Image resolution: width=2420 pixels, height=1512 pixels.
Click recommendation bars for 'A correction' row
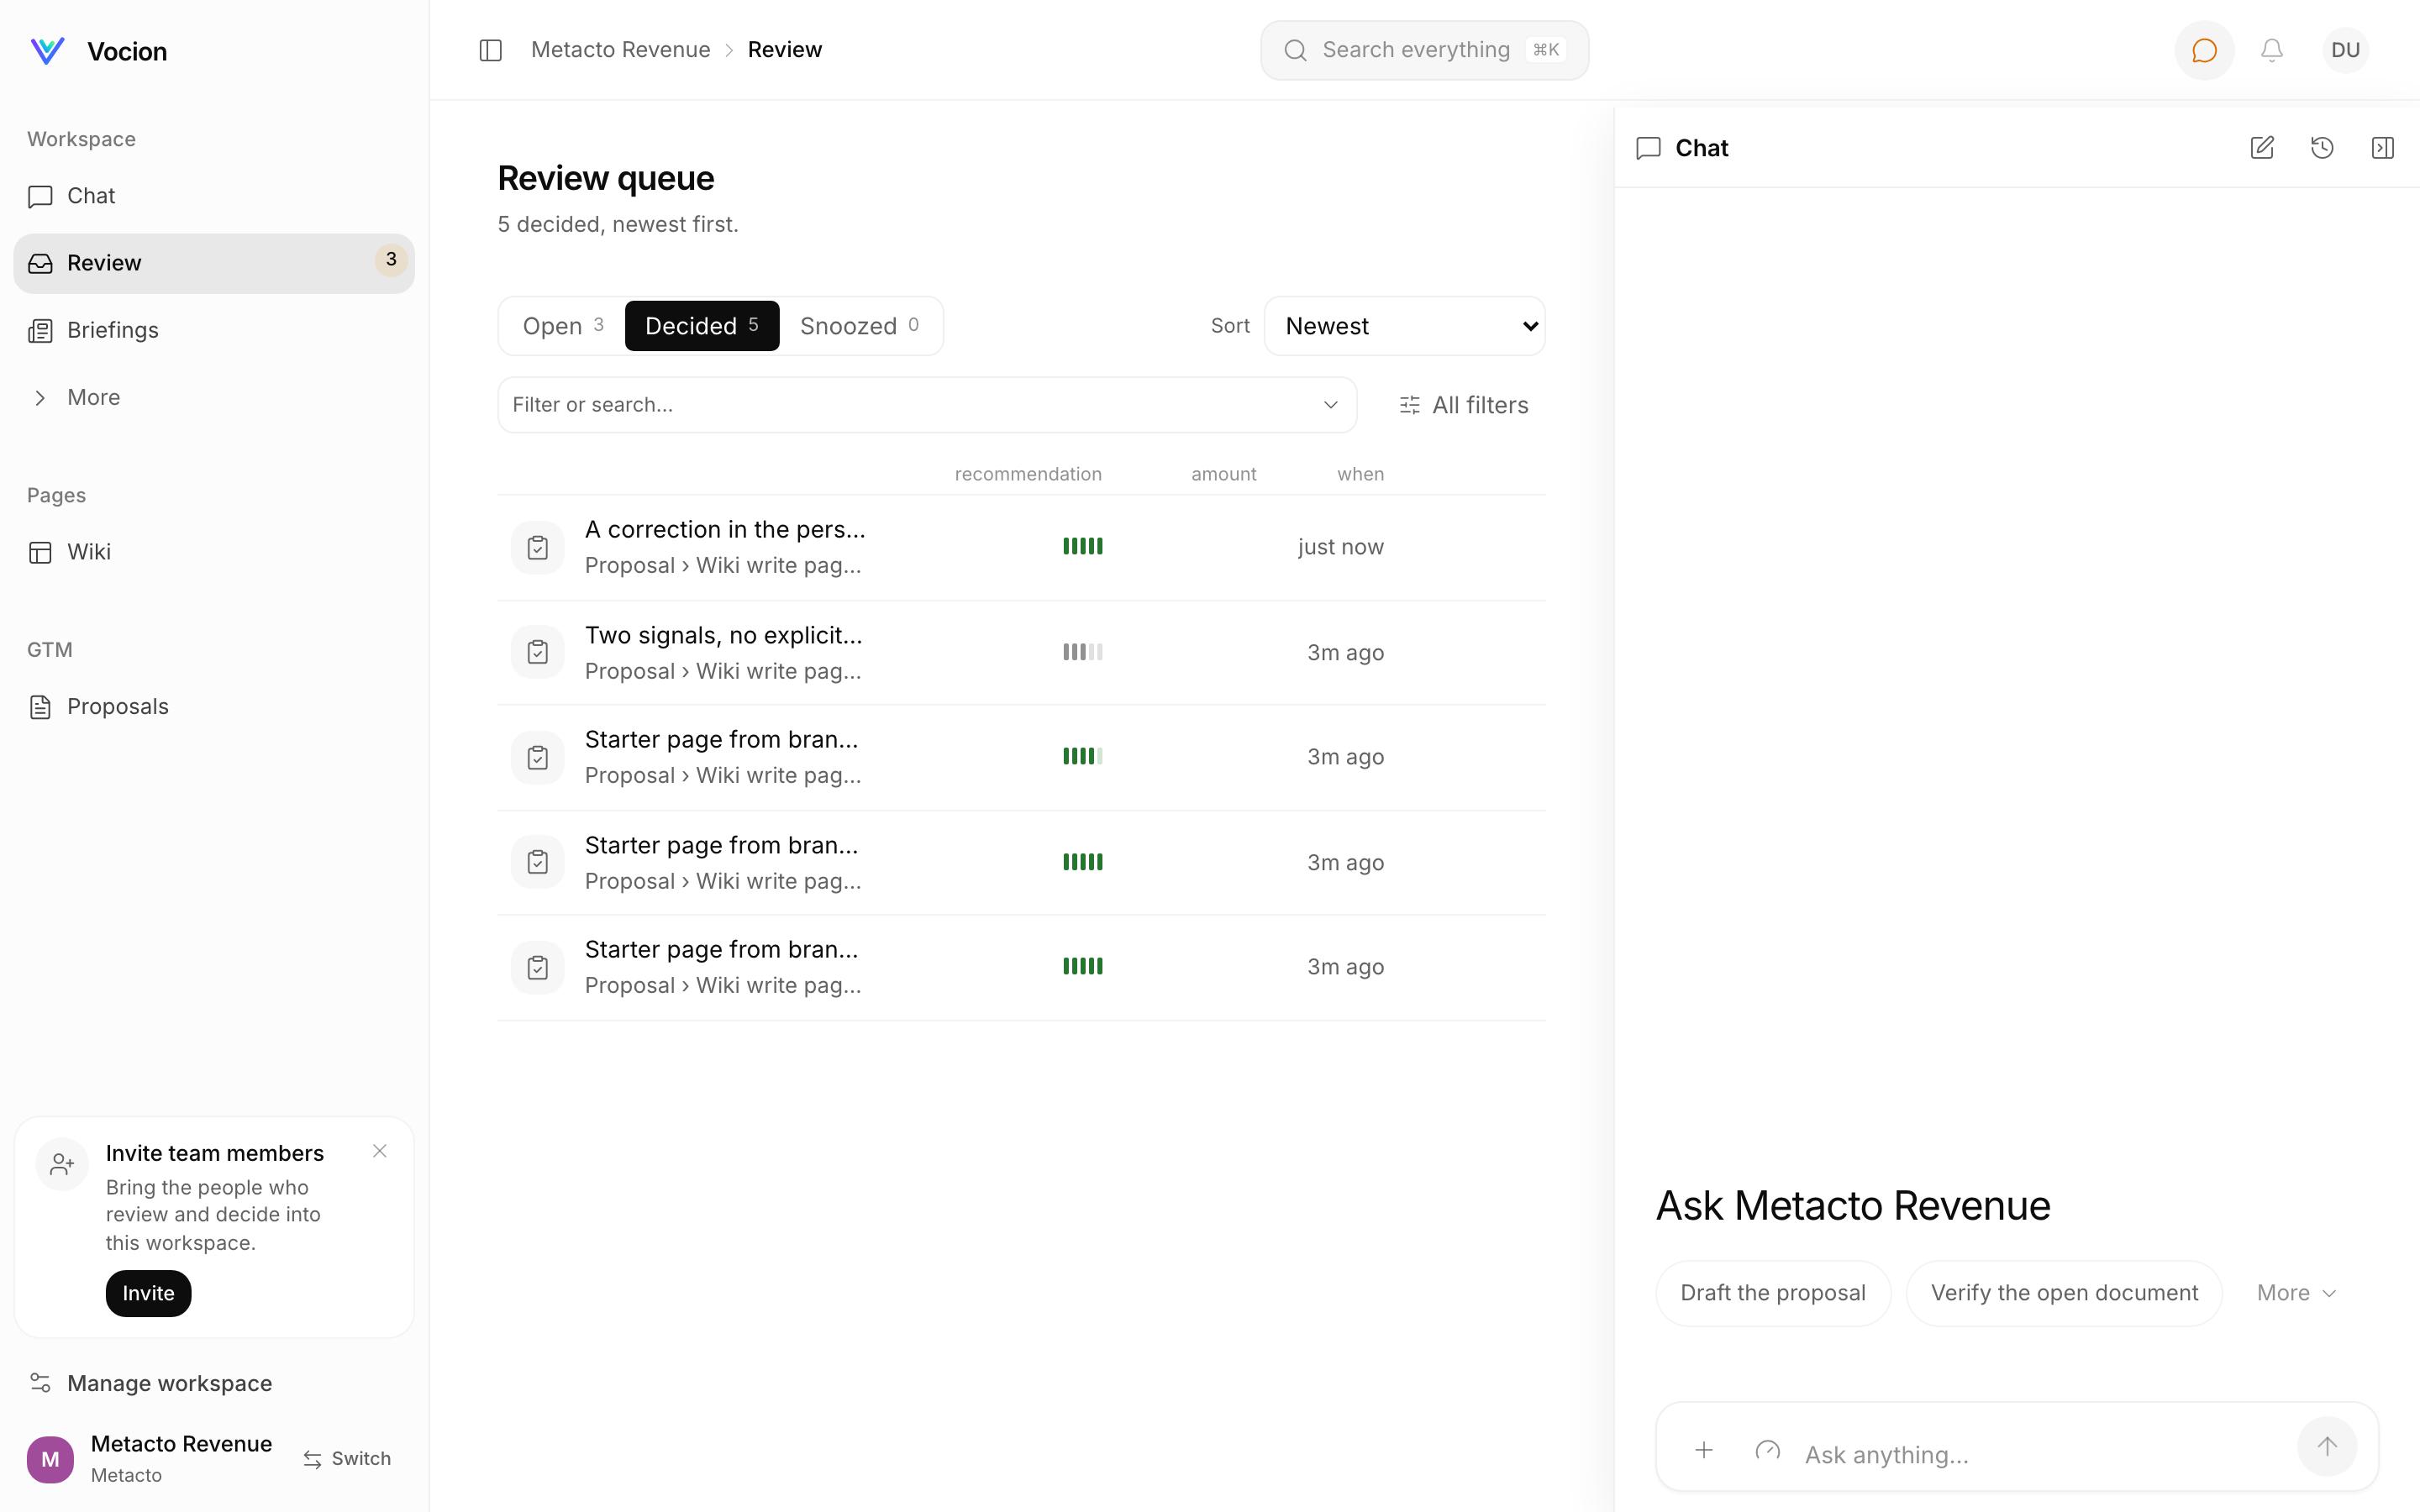tap(1083, 546)
